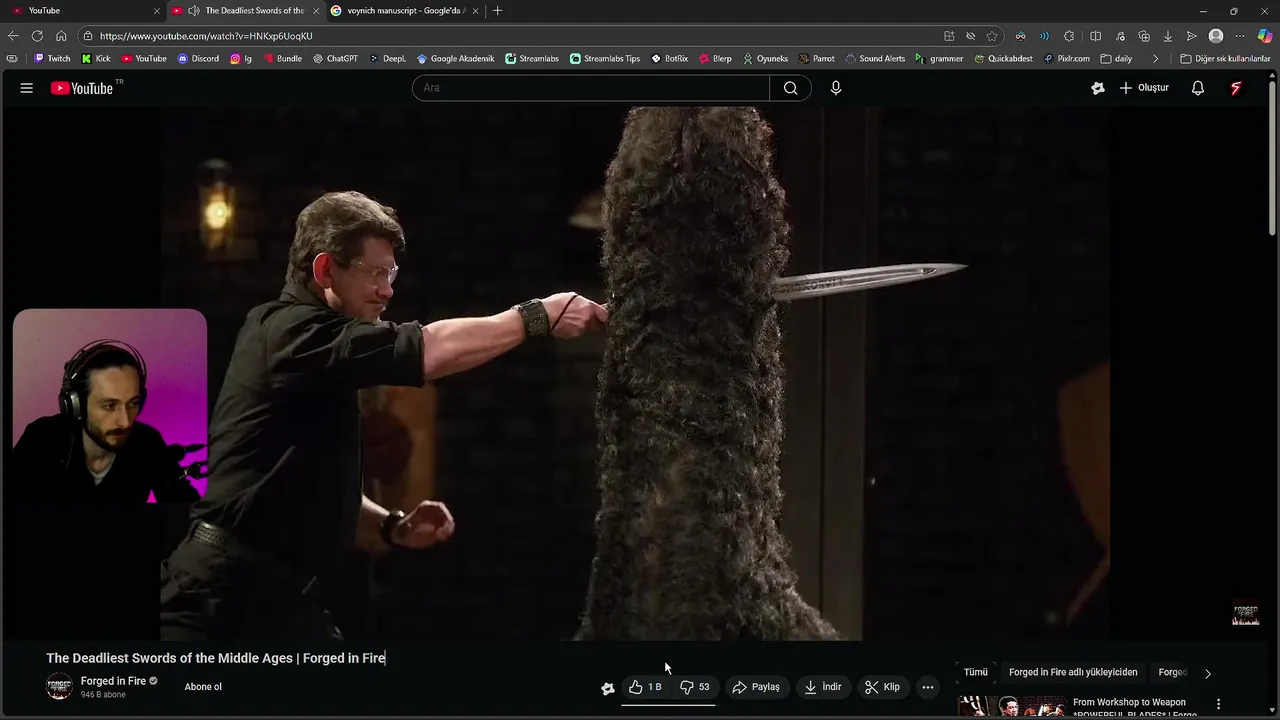Open the Kick bookmark
The height and width of the screenshot is (720, 1280).
click(x=96, y=59)
